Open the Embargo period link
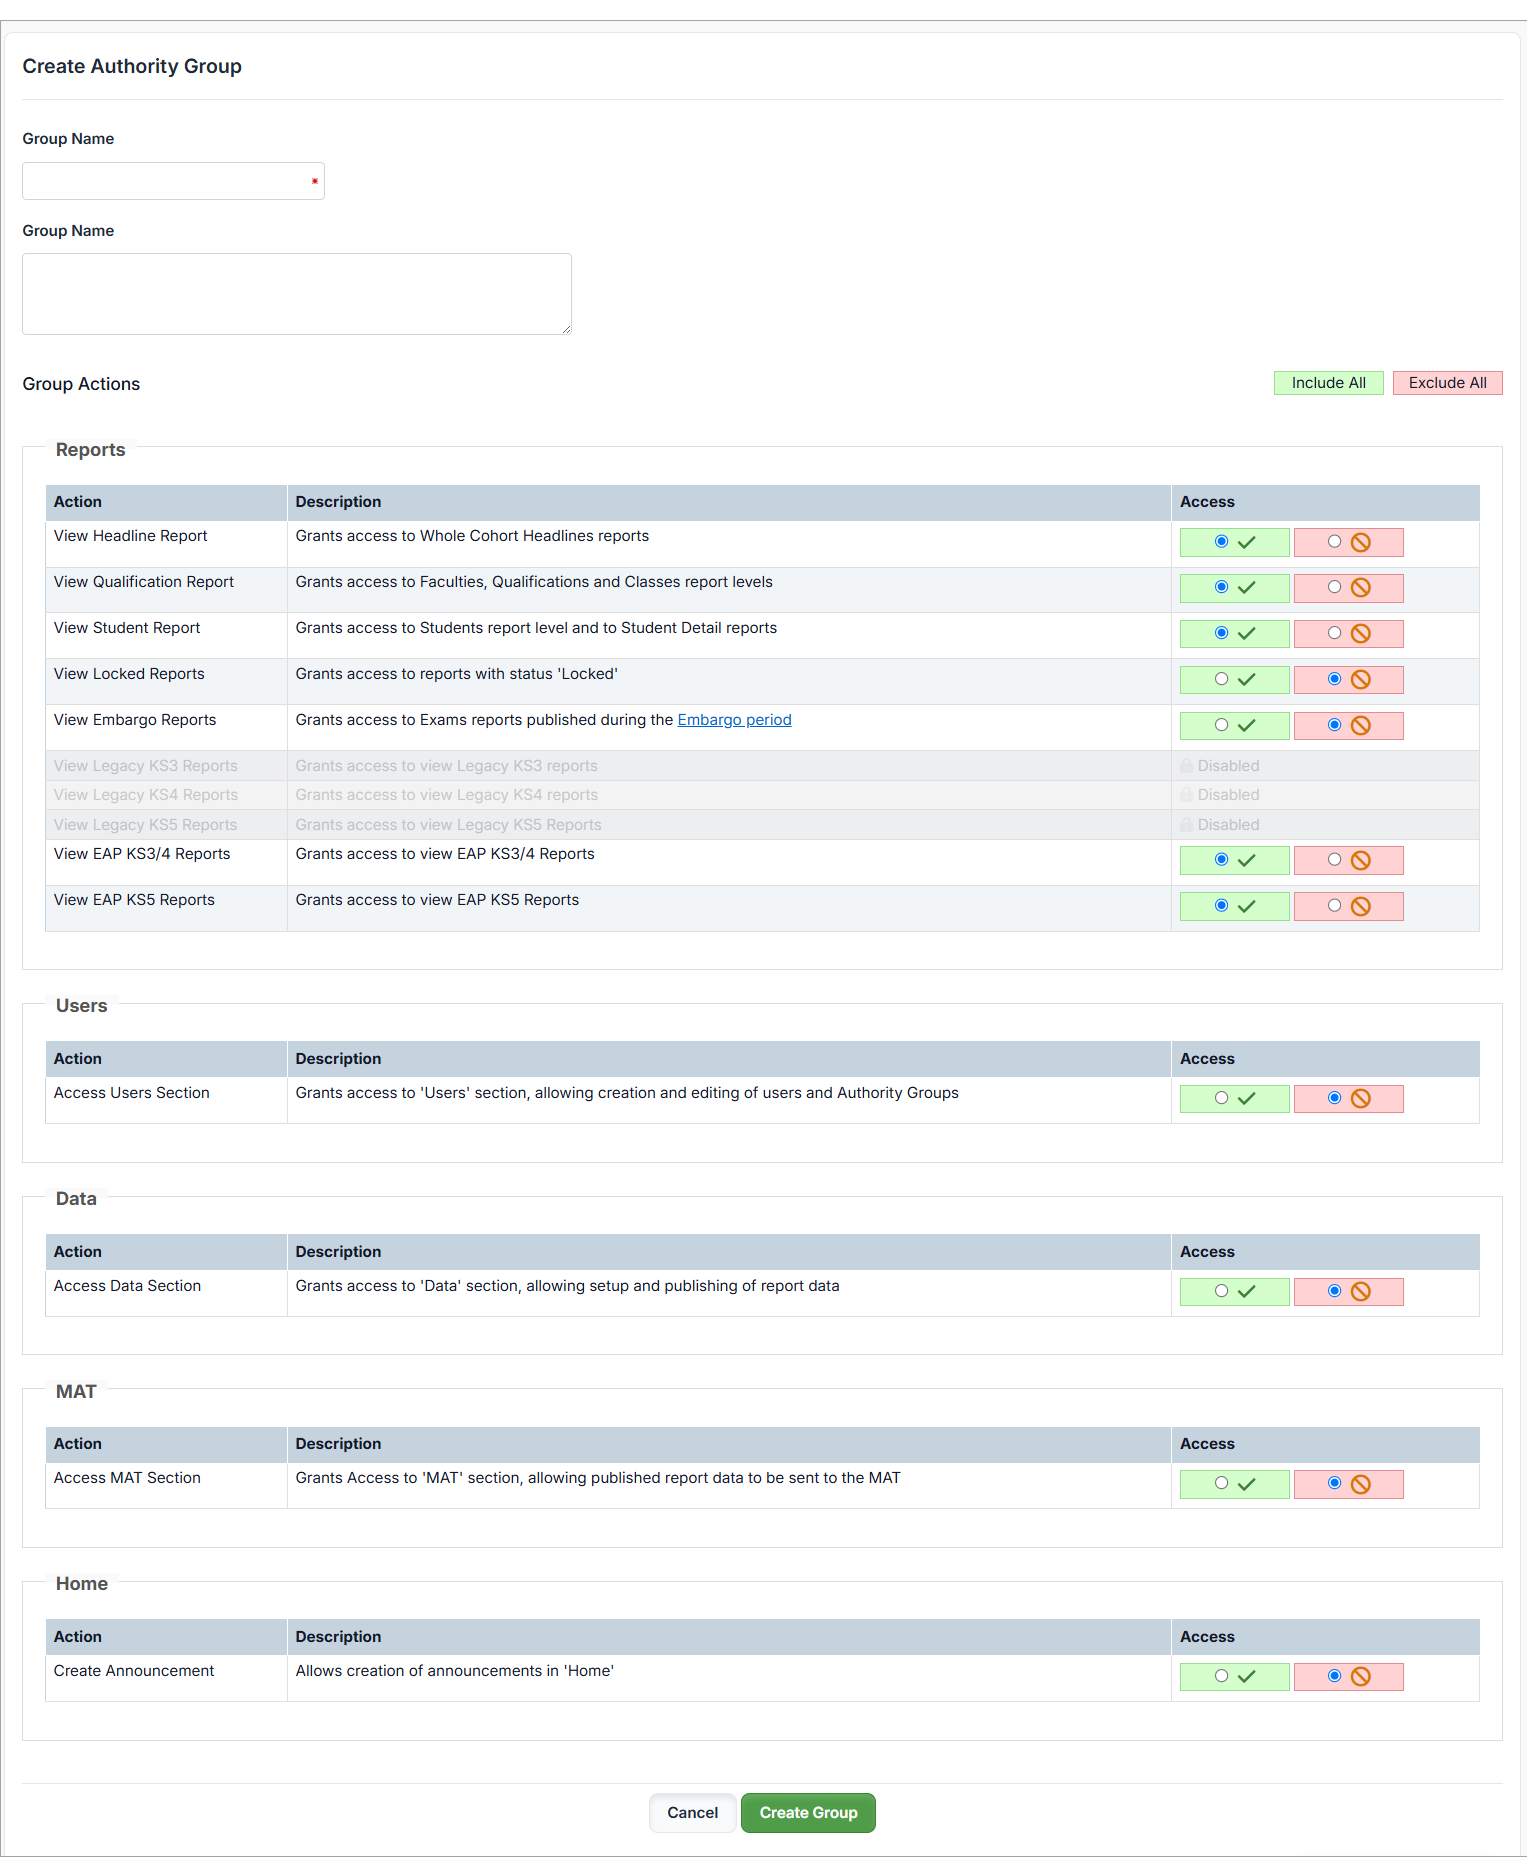The height and width of the screenshot is (1857, 1527). (734, 720)
